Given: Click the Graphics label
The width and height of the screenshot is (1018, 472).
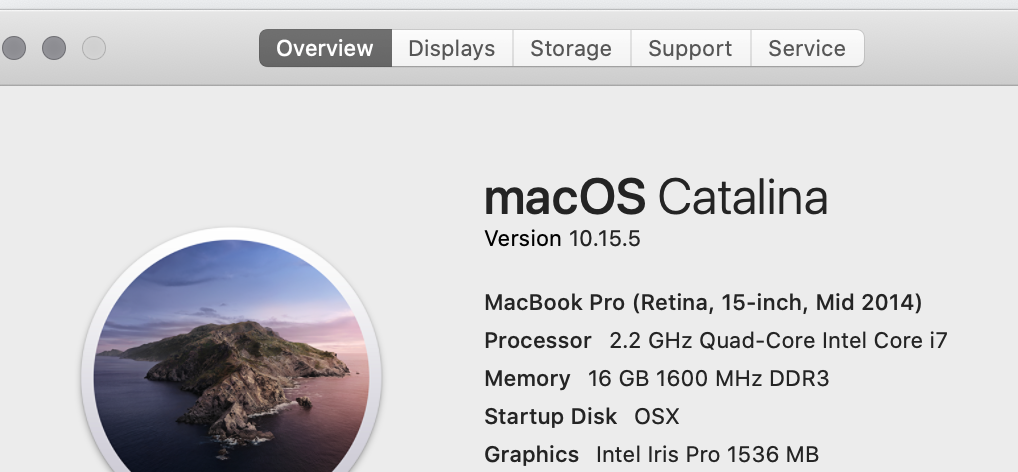Looking at the screenshot, I should coord(531,454).
